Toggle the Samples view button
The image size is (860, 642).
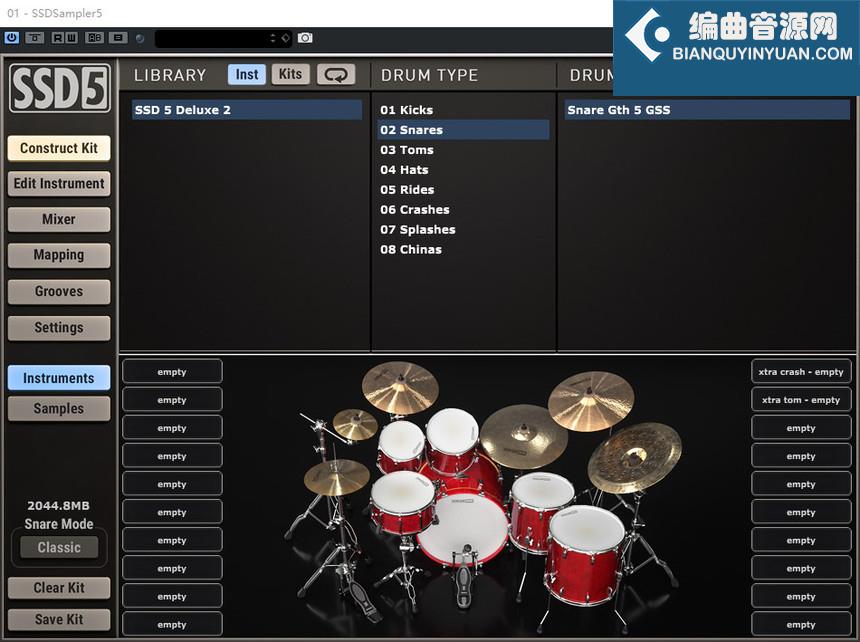[59, 408]
